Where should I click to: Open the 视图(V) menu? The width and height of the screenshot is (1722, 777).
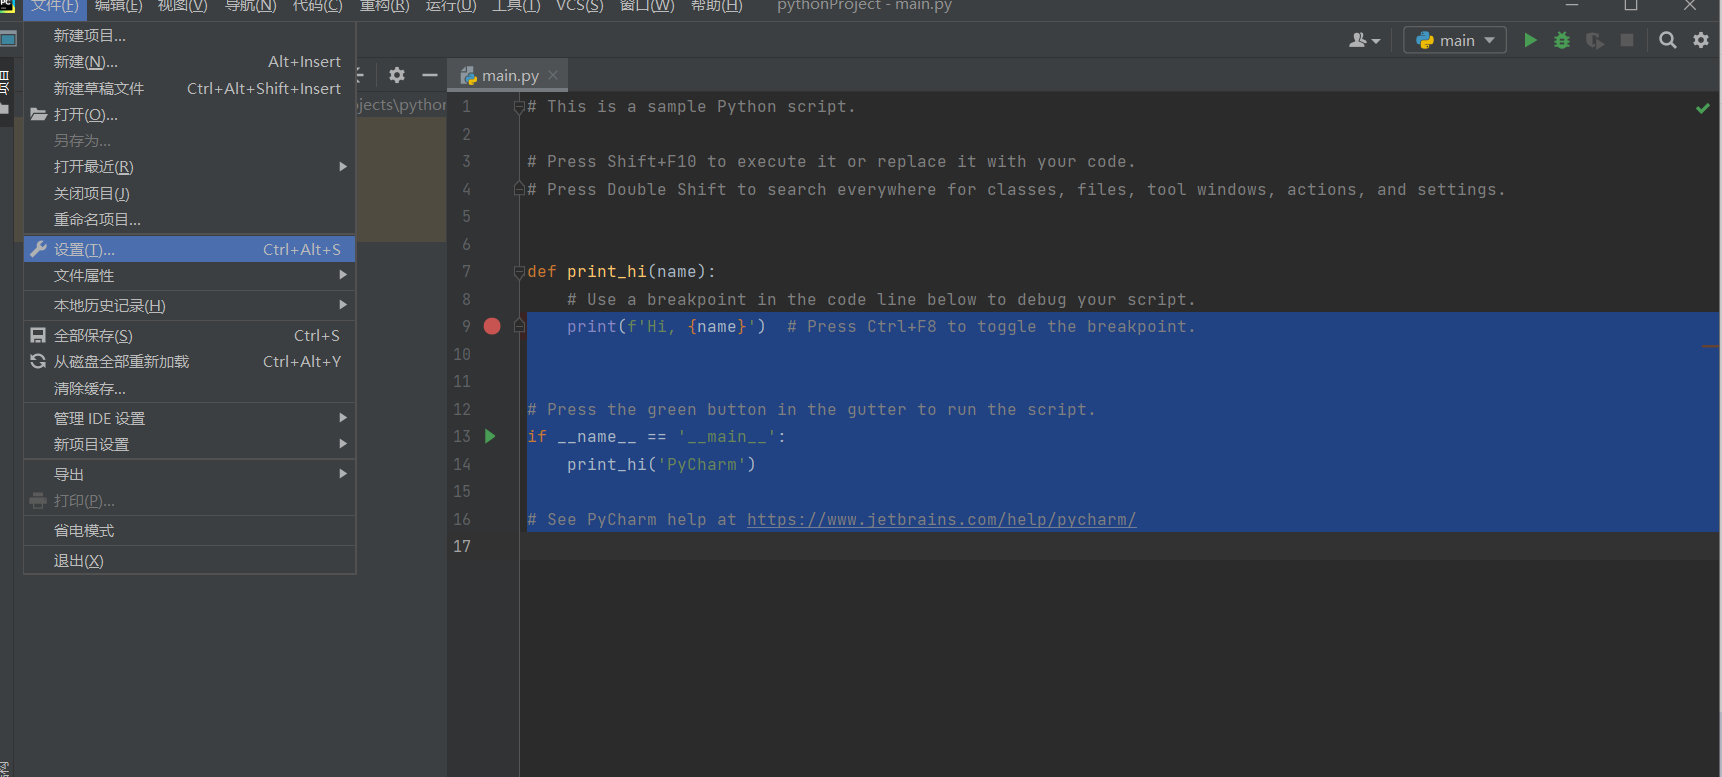(183, 7)
